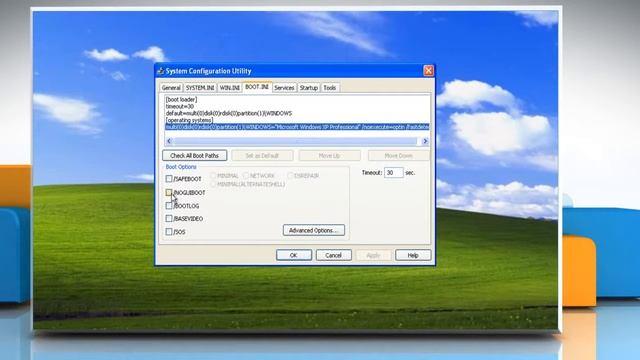
Task: Select the MINIMAL radio button
Action: [213, 176]
